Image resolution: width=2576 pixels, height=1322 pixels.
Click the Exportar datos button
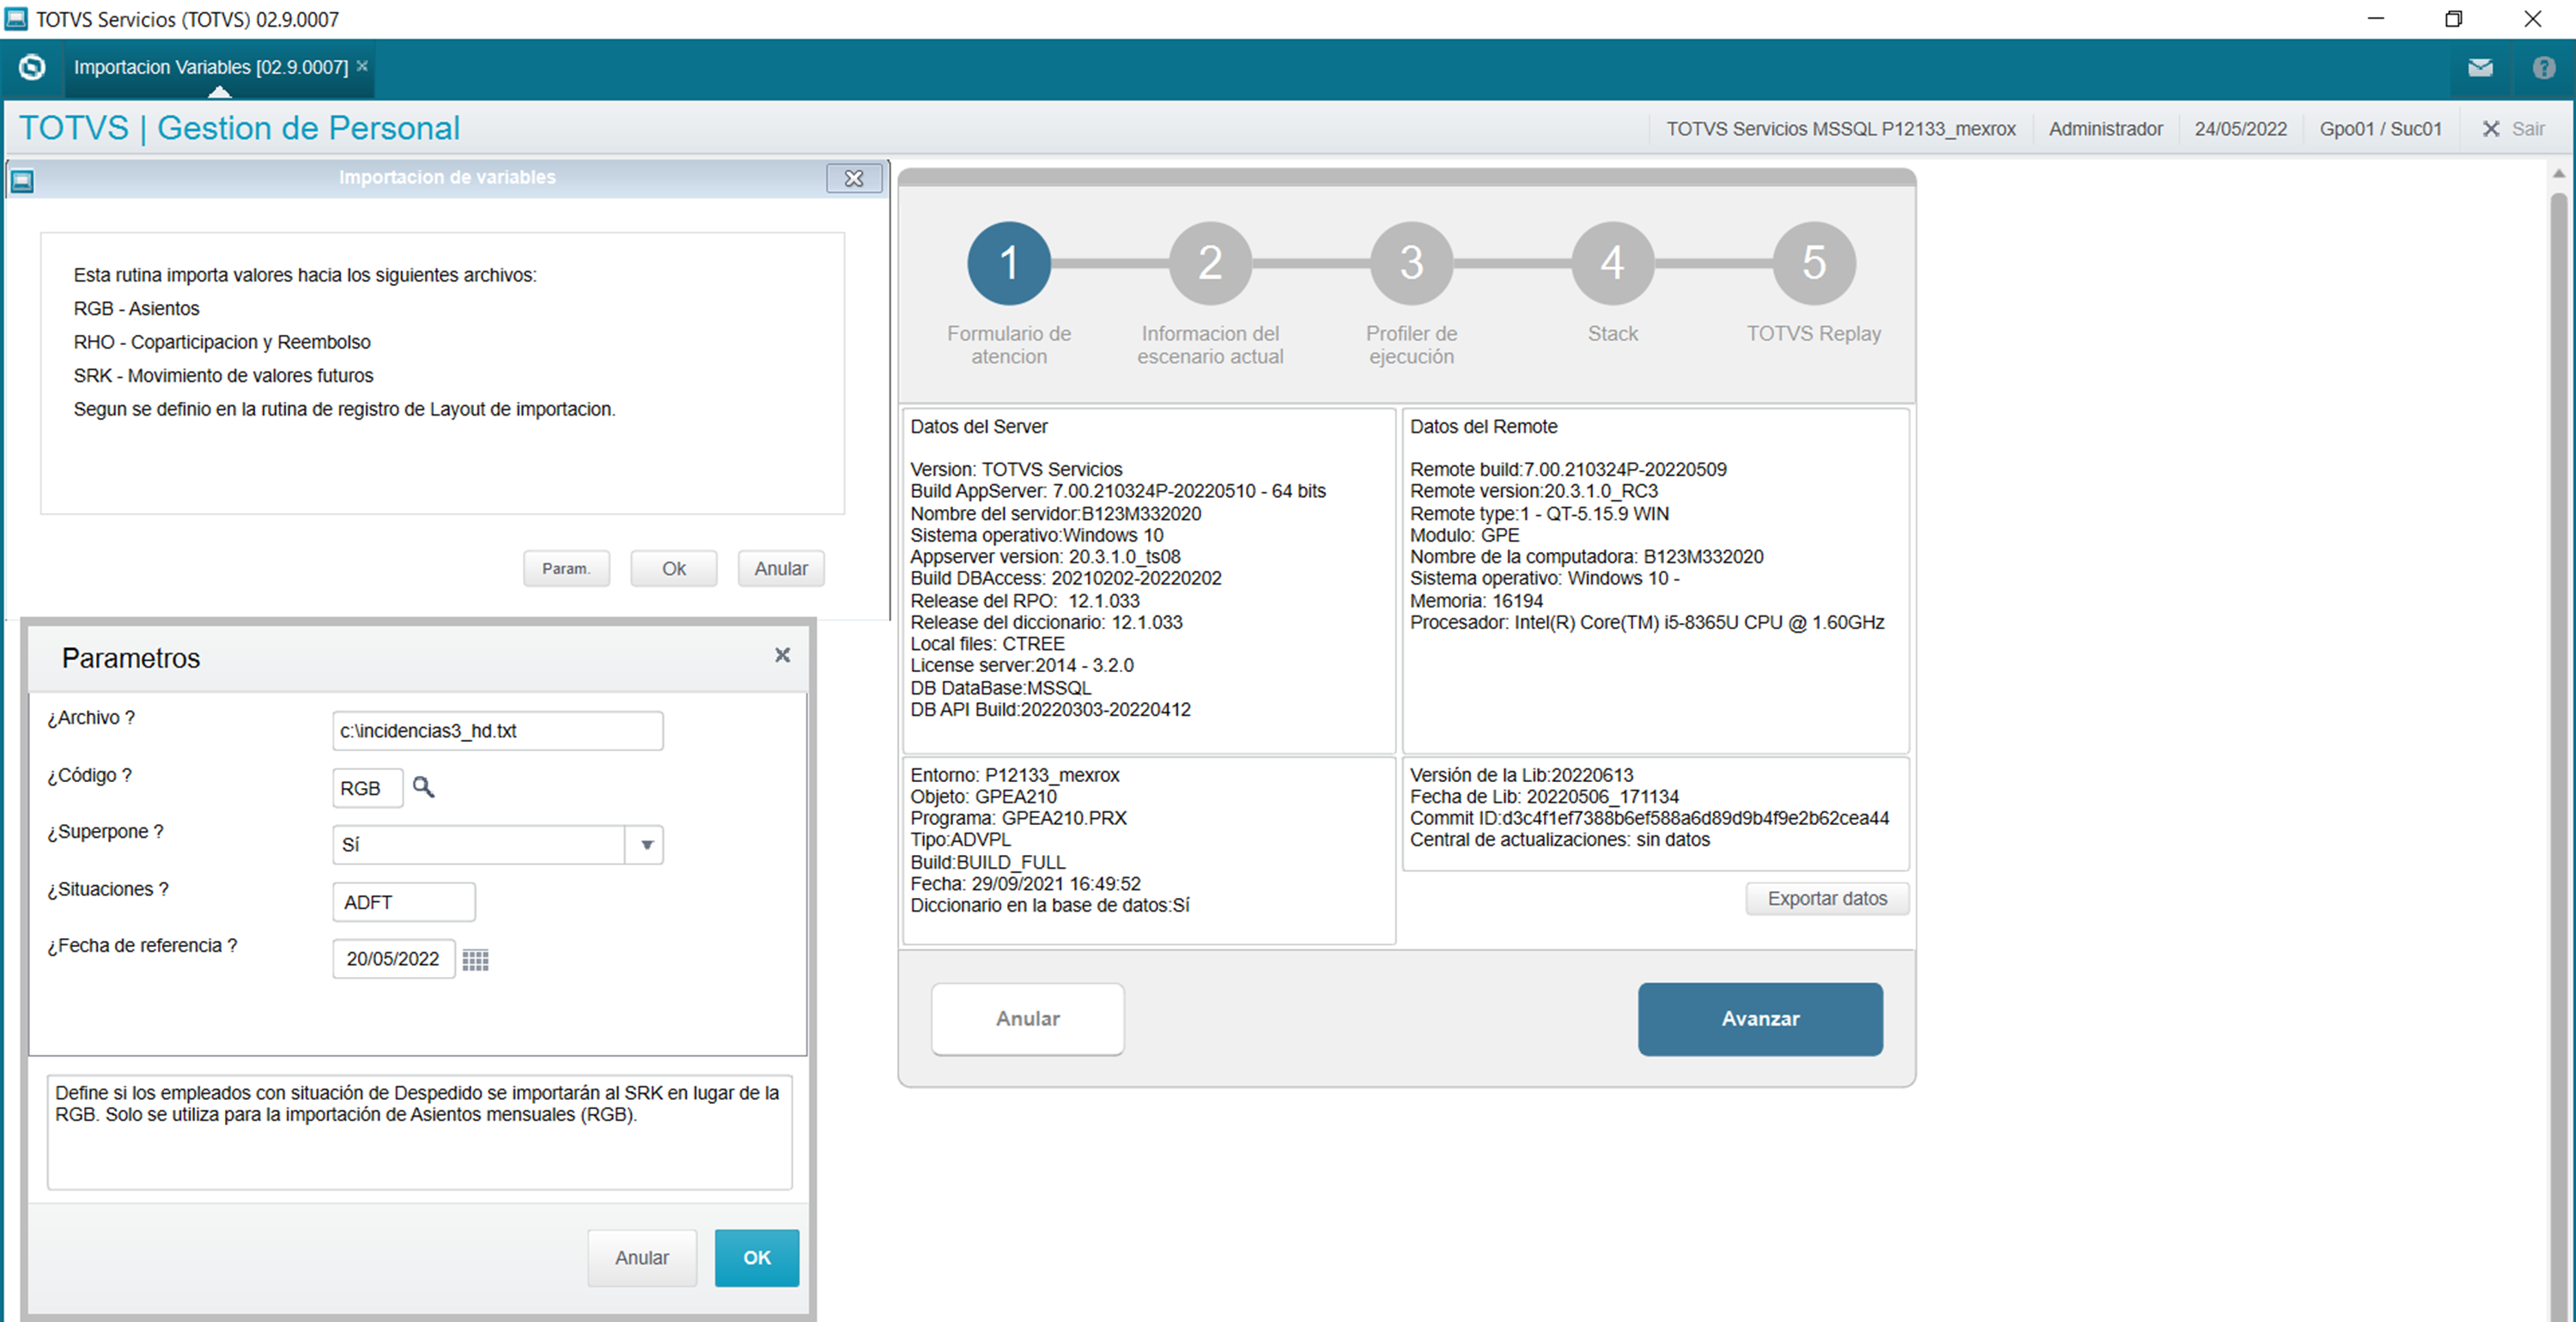click(x=1827, y=898)
